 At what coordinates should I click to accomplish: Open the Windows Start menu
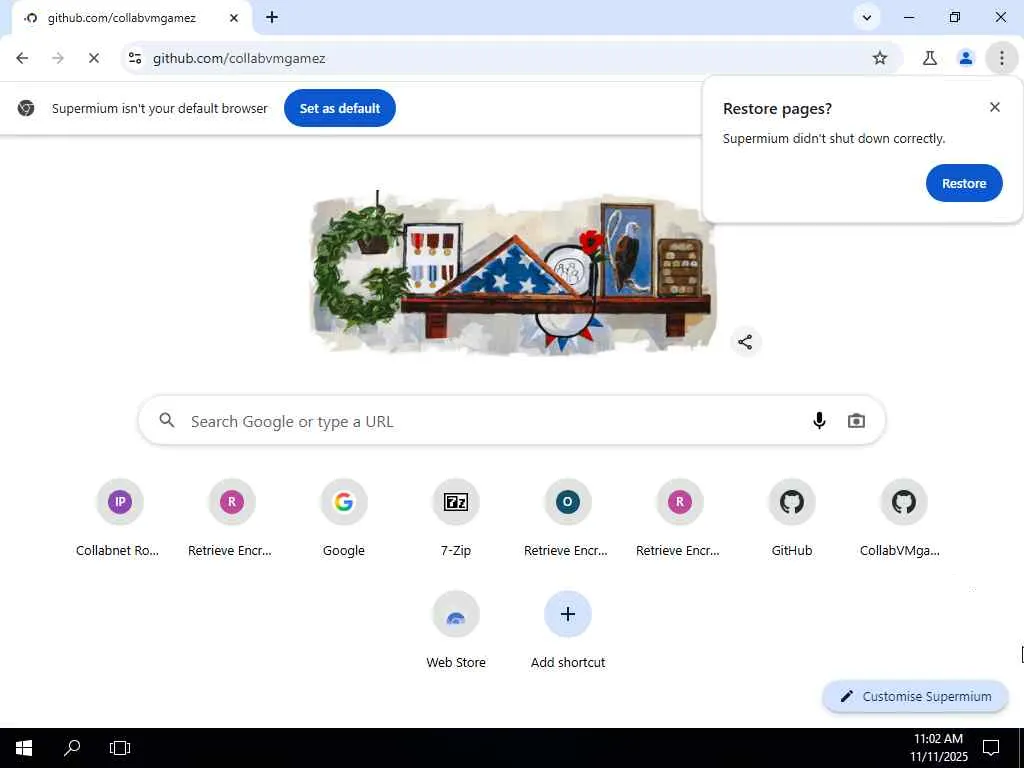point(24,748)
